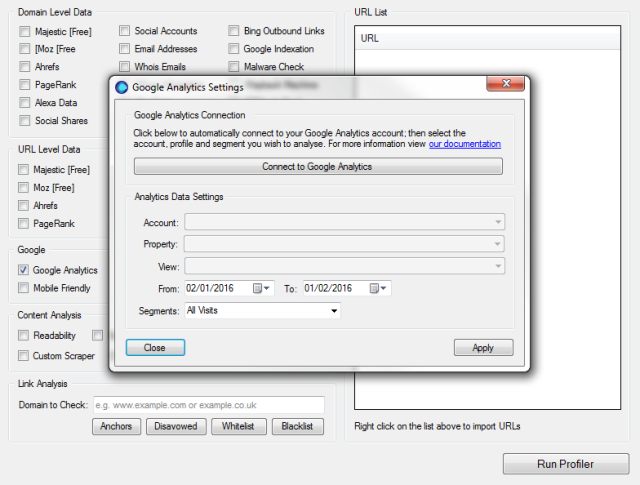Enable Google Indexation checkbox
The height and width of the screenshot is (485, 640).
click(x=233, y=49)
